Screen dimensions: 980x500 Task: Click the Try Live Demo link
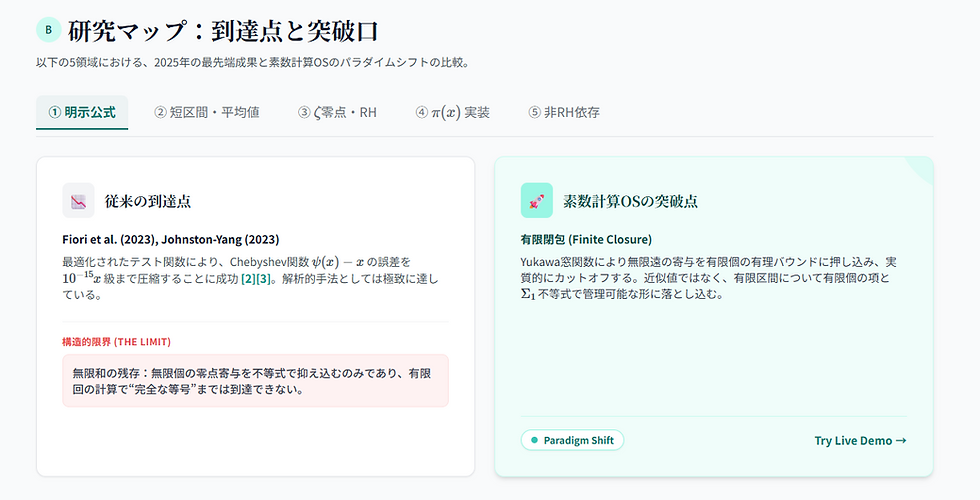860,440
